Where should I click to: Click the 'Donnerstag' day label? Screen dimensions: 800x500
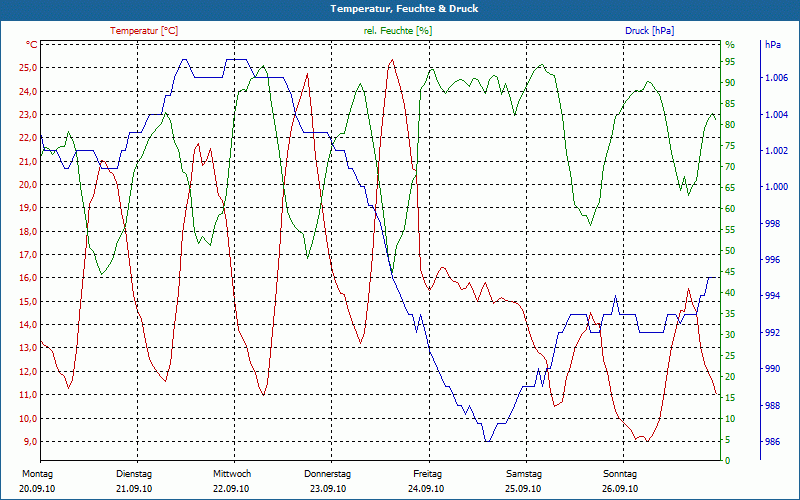(328, 474)
